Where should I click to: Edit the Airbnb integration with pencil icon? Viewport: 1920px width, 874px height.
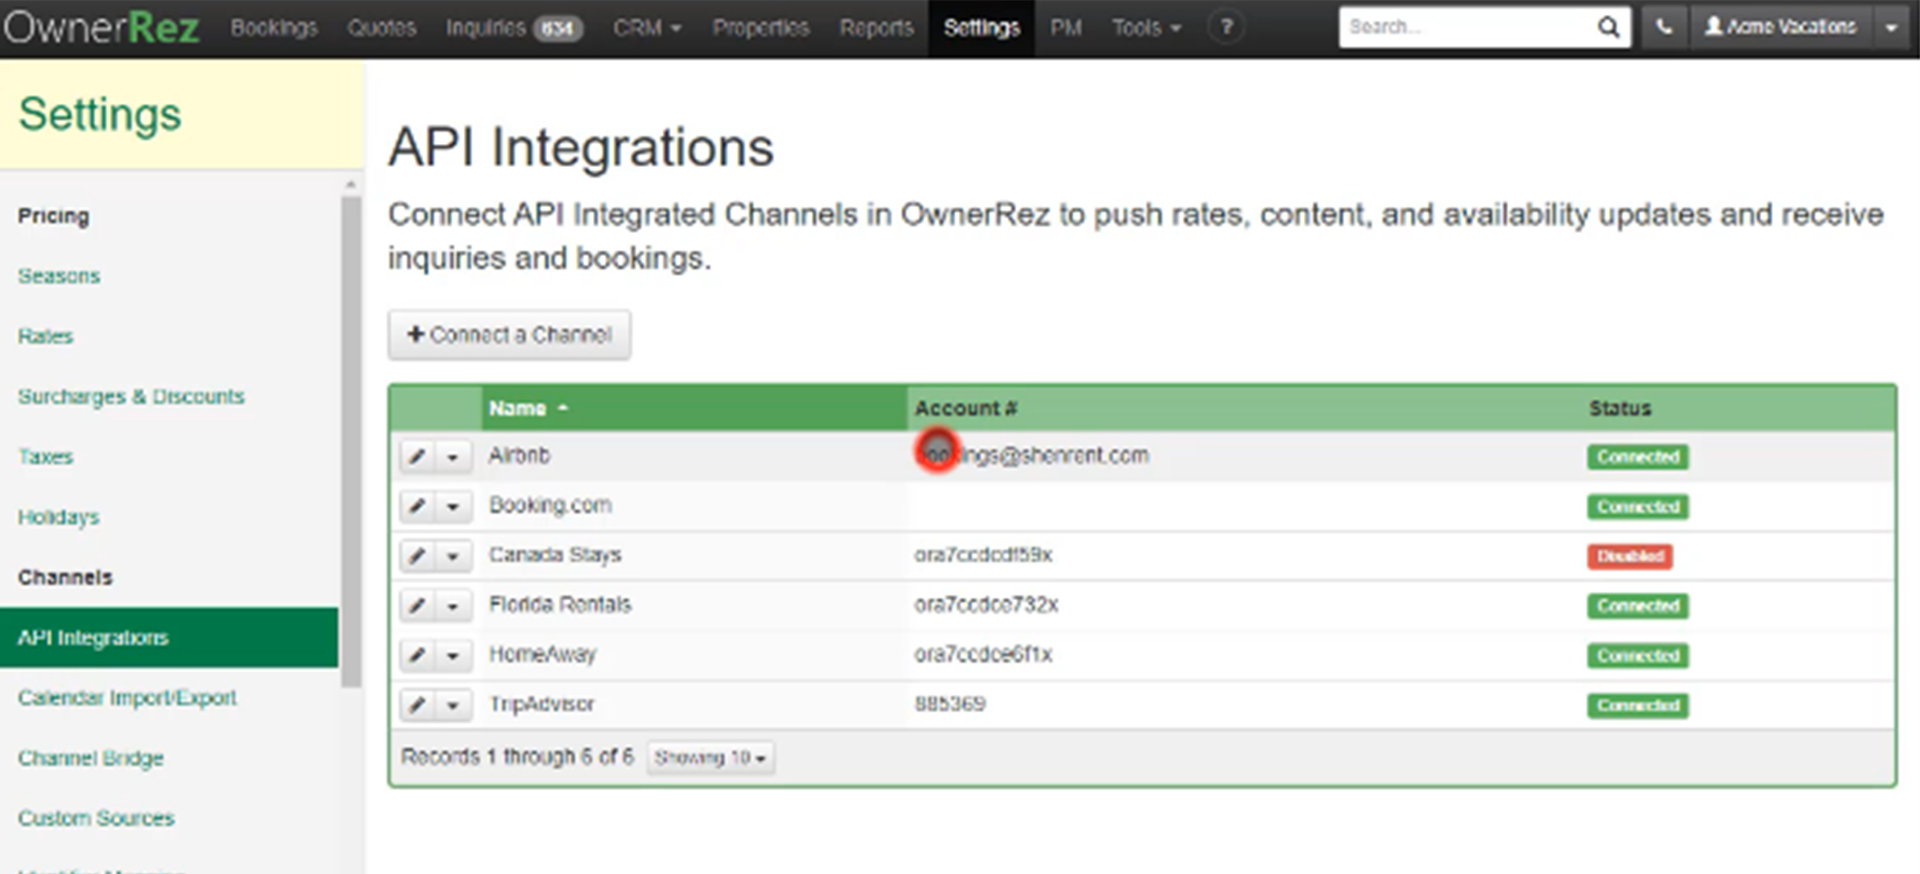(418, 456)
